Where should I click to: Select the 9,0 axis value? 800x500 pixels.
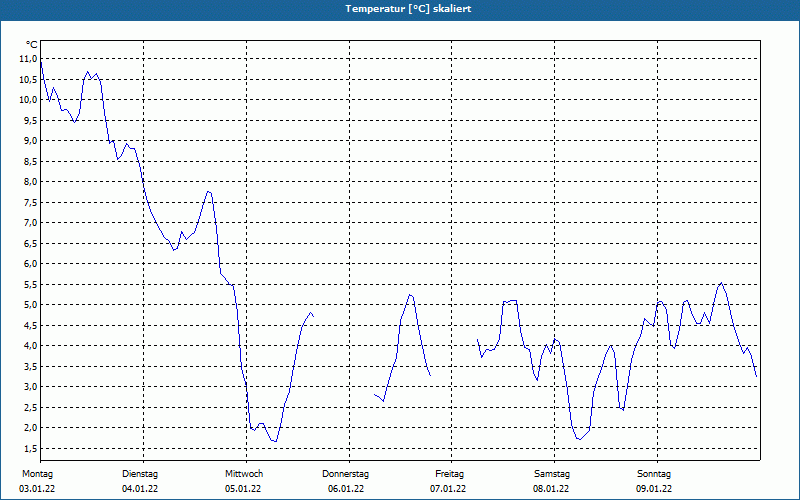(x=31, y=141)
